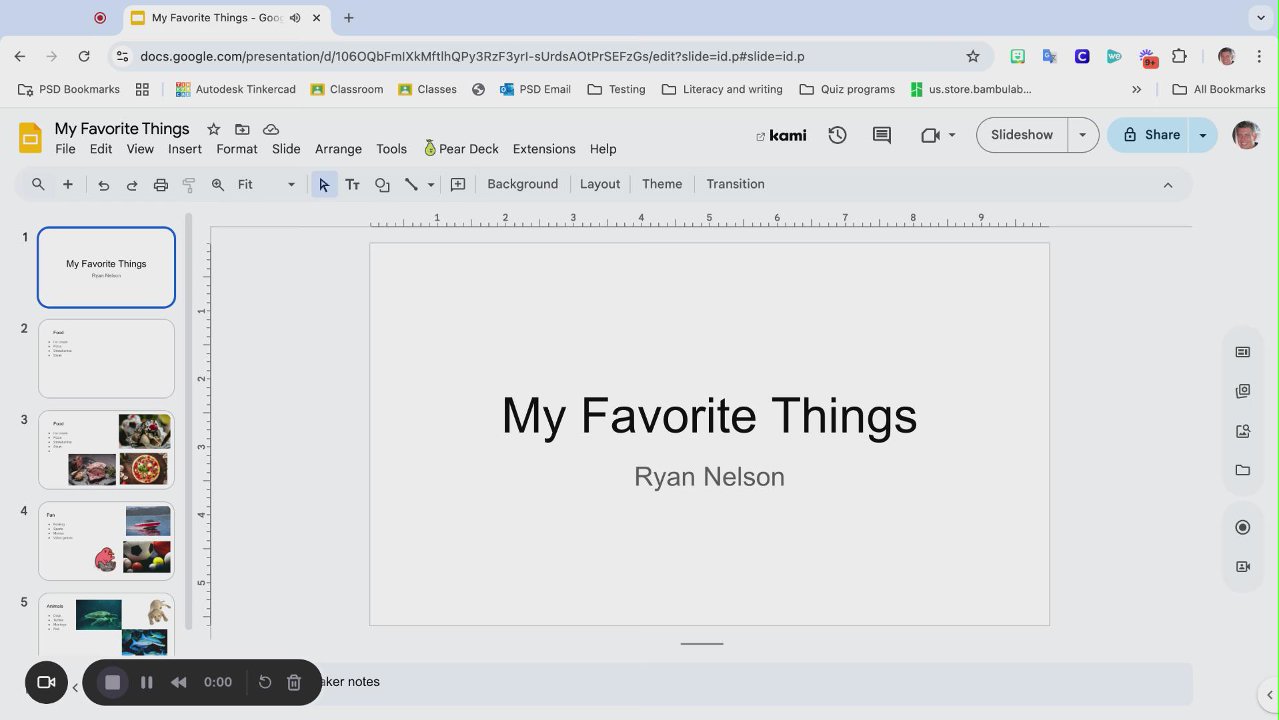Click the Slideshow button
Screen dimensions: 1279x720
point(1022,135)
